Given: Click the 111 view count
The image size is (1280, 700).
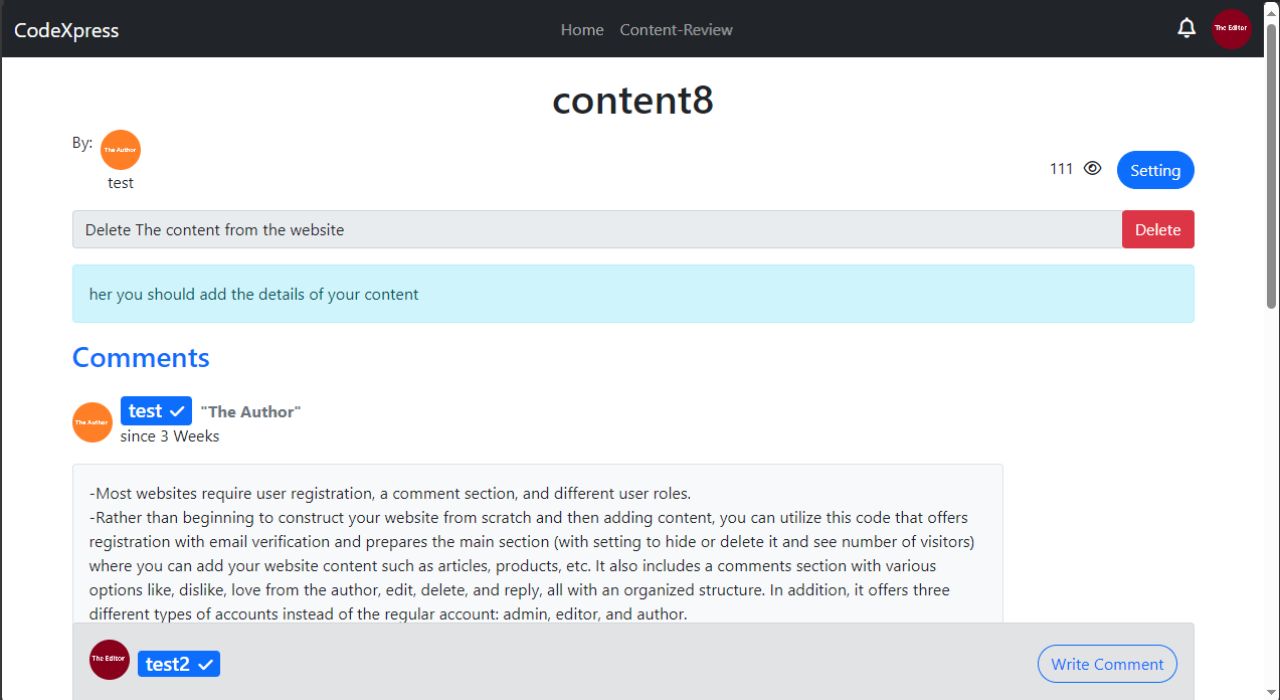Looking at the screenshot, I should (1061, 169).
